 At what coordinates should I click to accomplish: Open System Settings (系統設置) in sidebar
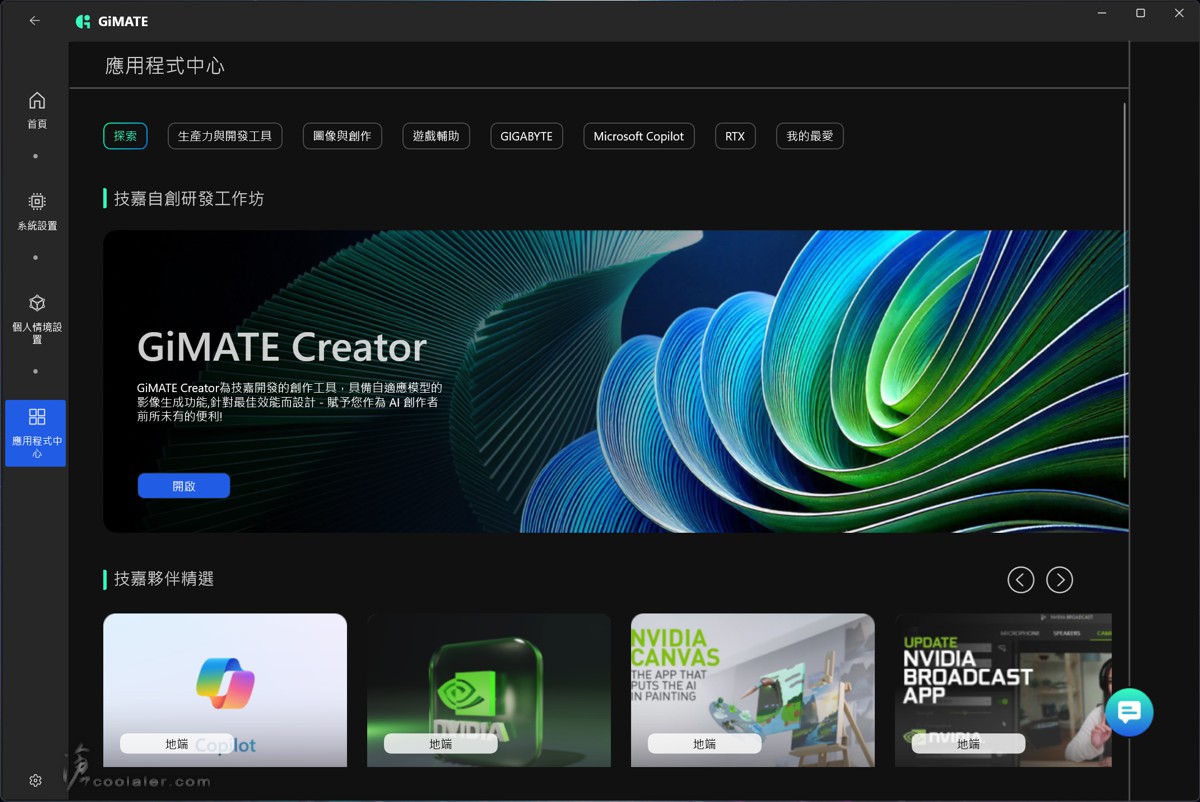click(x=36, y=212)
